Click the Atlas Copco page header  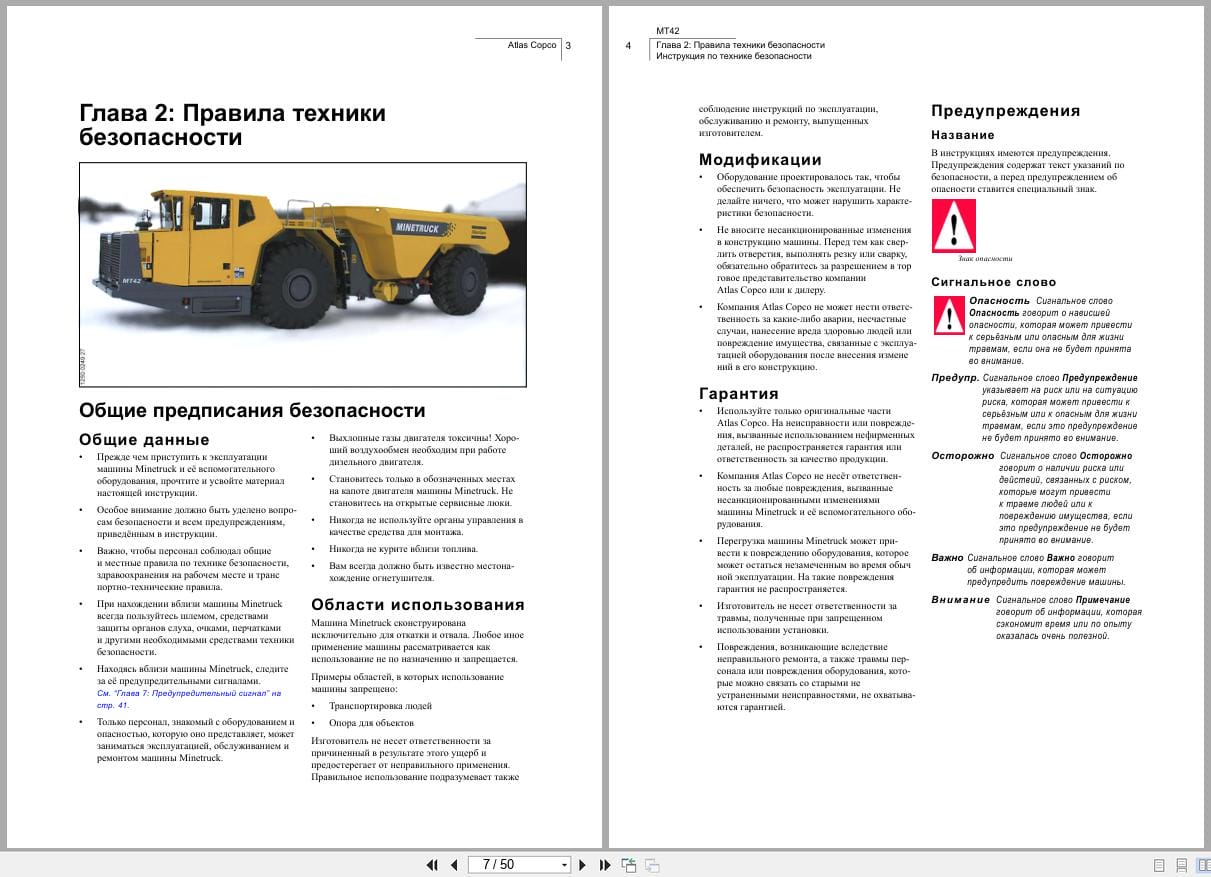tap(532, 45)
